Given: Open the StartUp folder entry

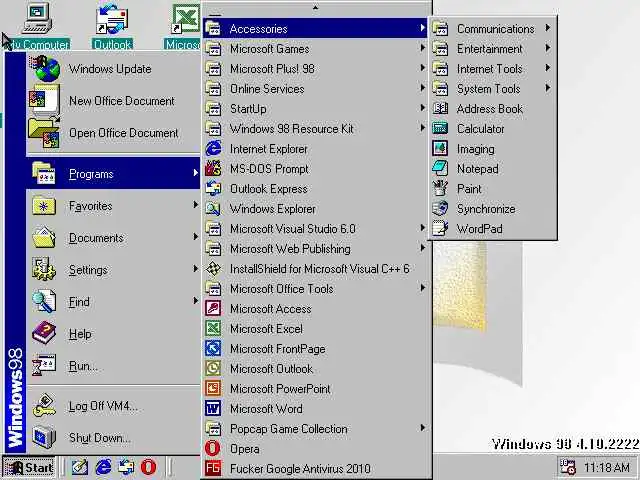Looking at the screenshot, I should pyautogui.click(x=315, y=109).
